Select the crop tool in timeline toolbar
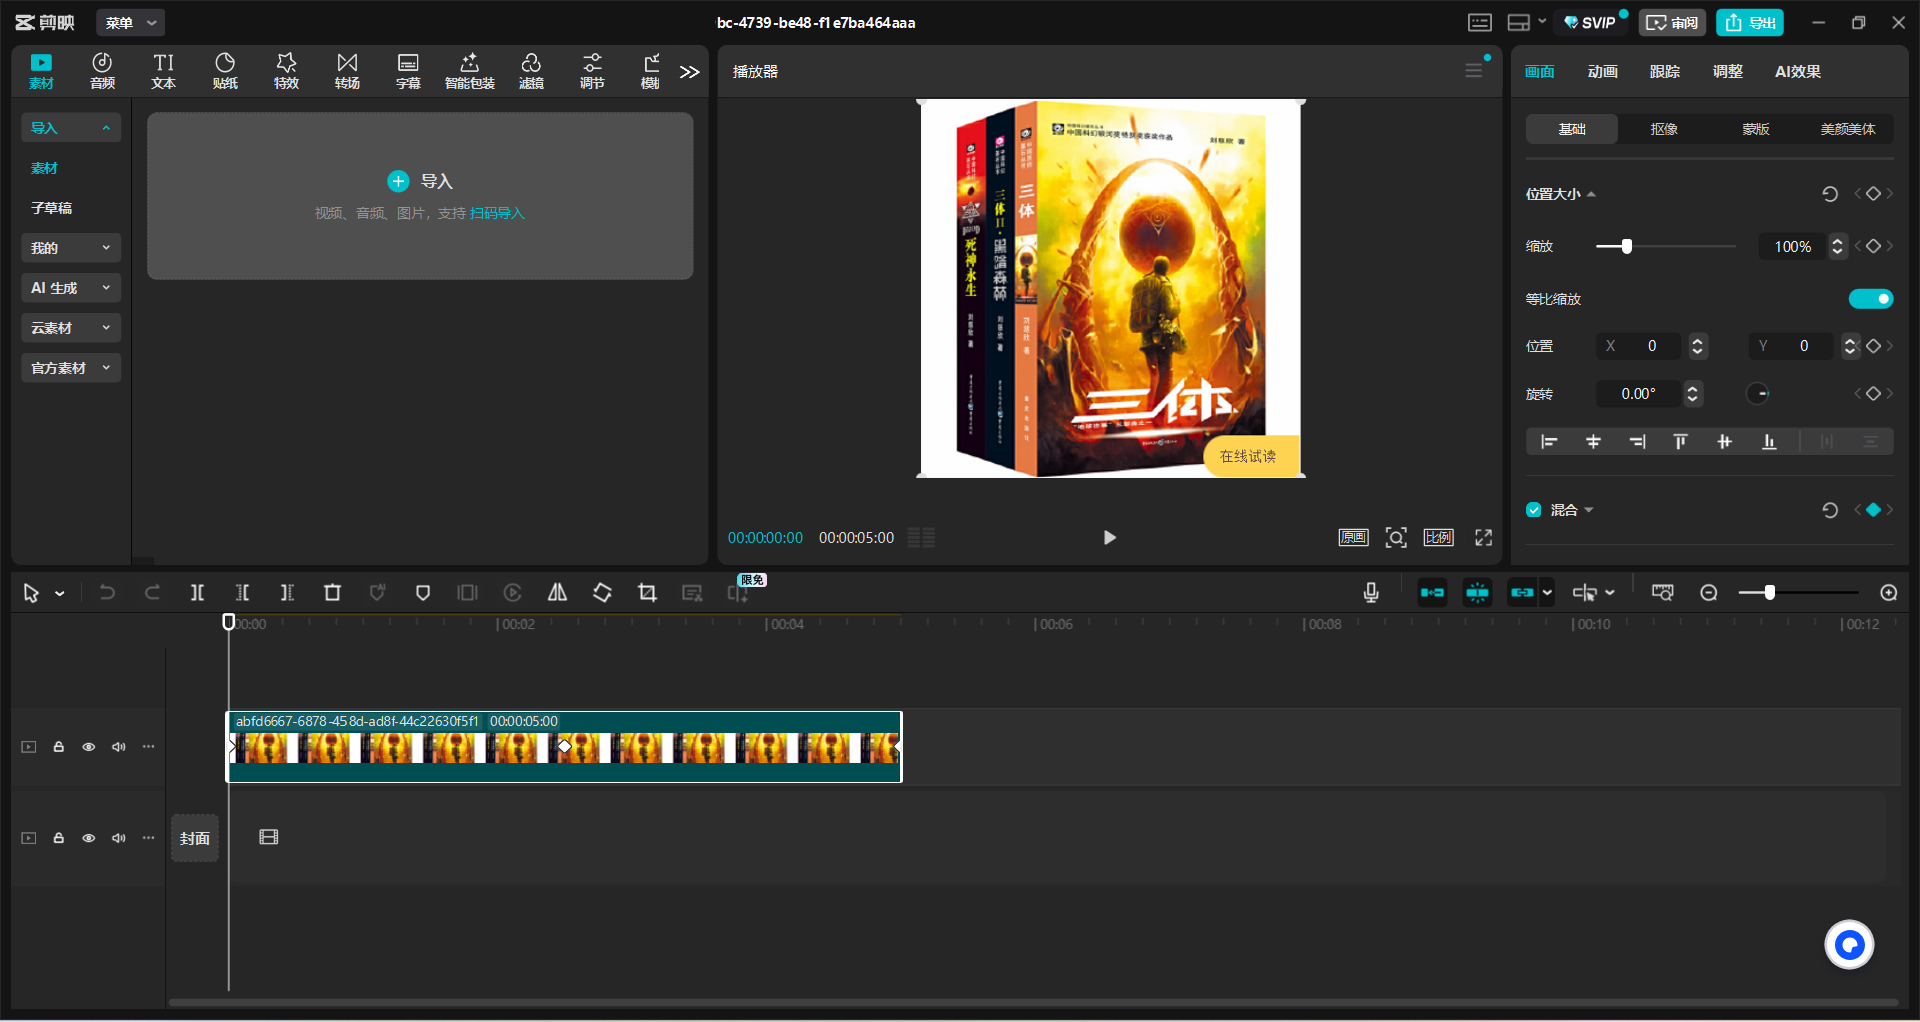This screenshot has height=1022, width=1920. pos(647,593)
